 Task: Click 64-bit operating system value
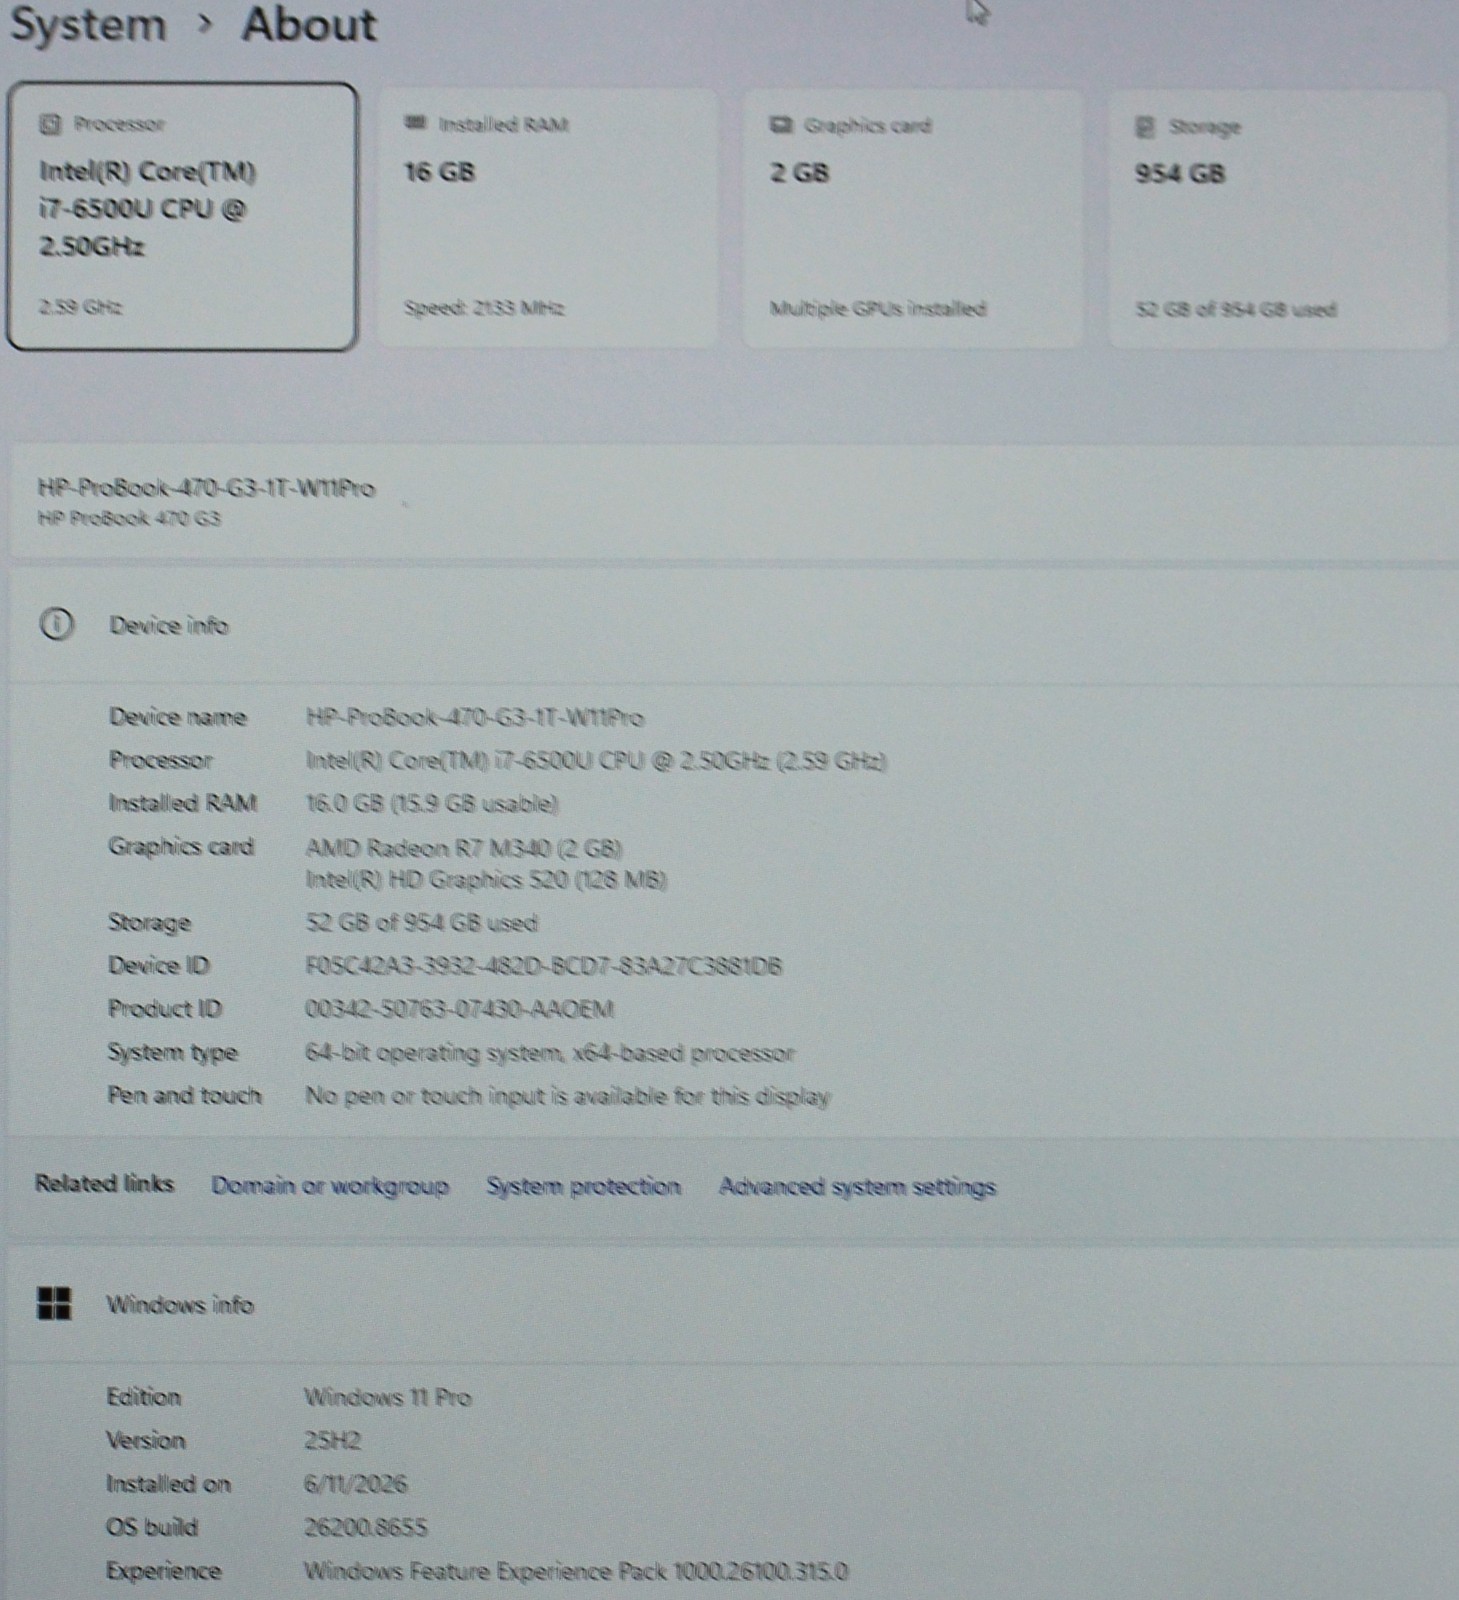coord(550,1053)
